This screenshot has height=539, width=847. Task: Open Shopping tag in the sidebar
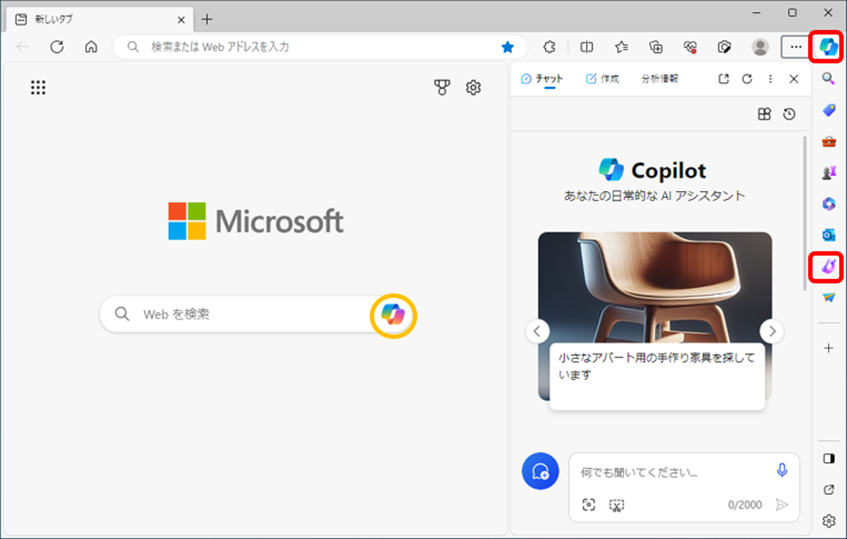(828, 110)
